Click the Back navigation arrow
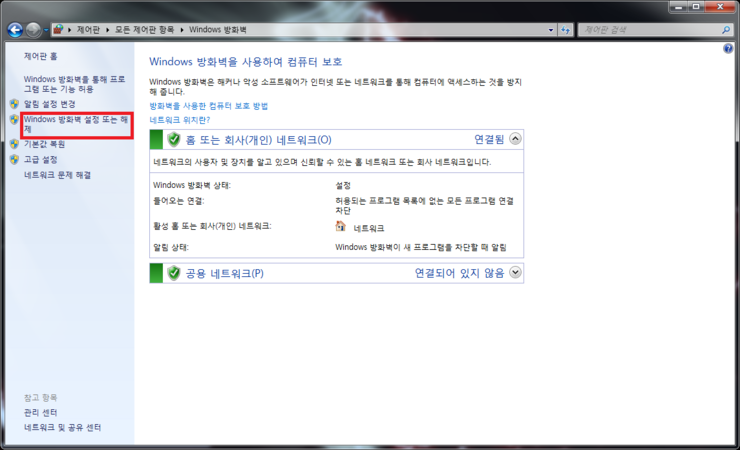Image resolution: width=740 pixels, height=450 pixels. [15, 30]
